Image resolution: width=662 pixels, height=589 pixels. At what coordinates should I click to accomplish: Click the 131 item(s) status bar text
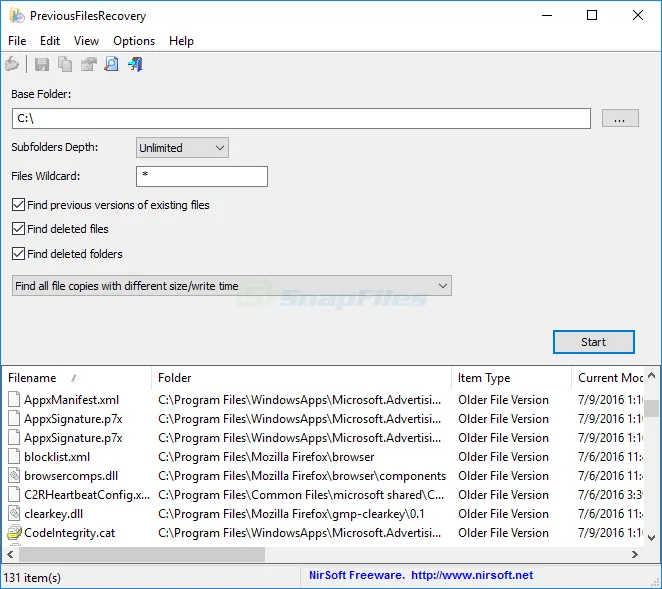click(x=32, y=578)
